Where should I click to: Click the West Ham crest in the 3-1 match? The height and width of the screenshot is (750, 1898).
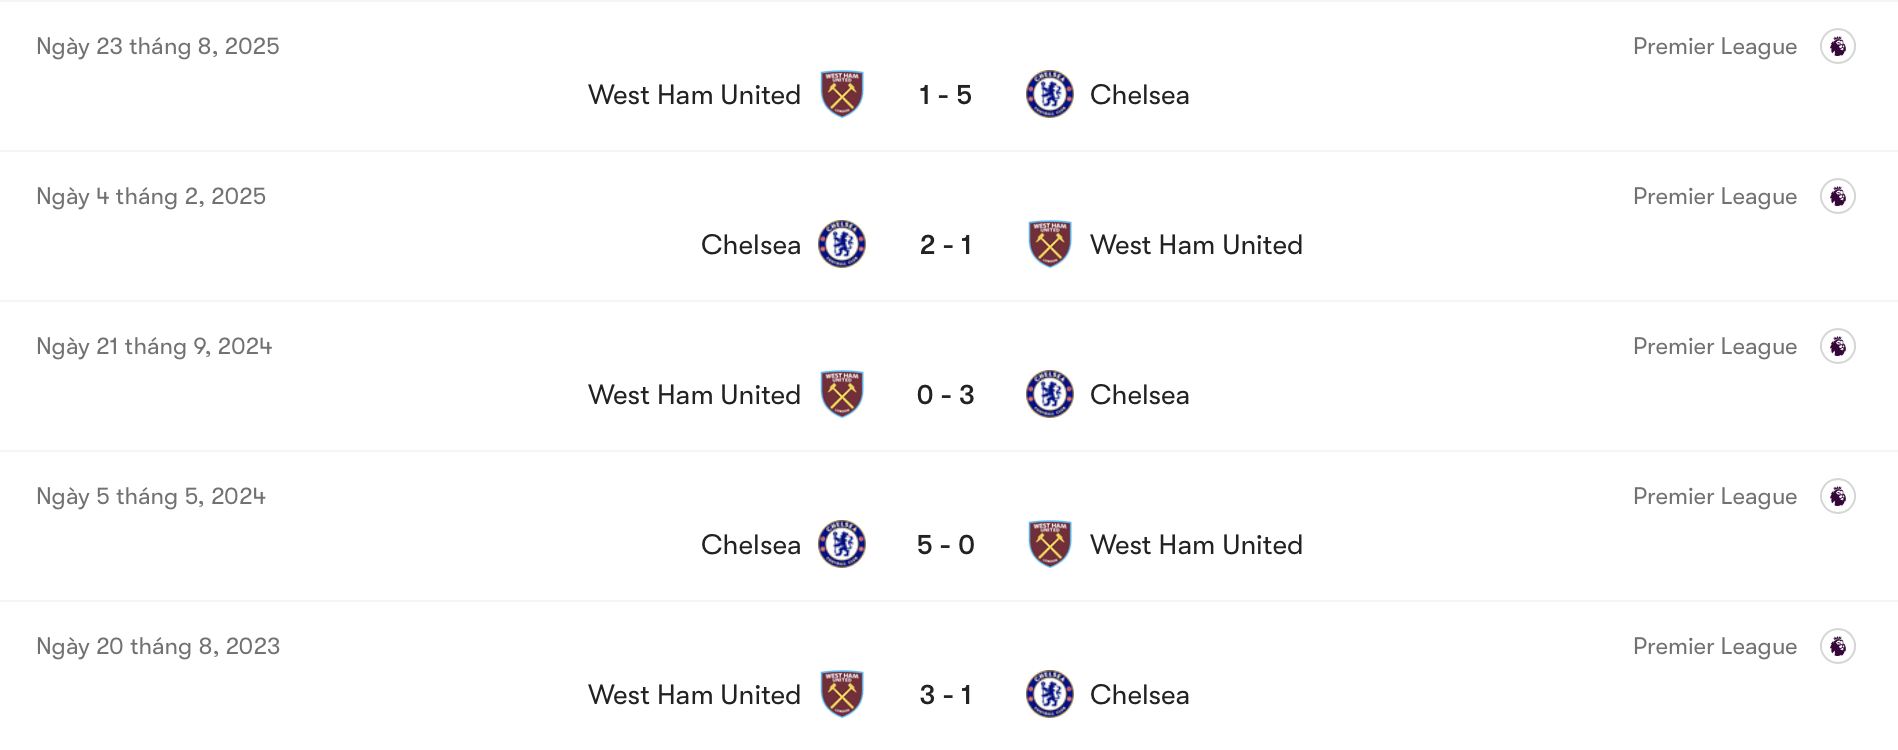(843, 694)
